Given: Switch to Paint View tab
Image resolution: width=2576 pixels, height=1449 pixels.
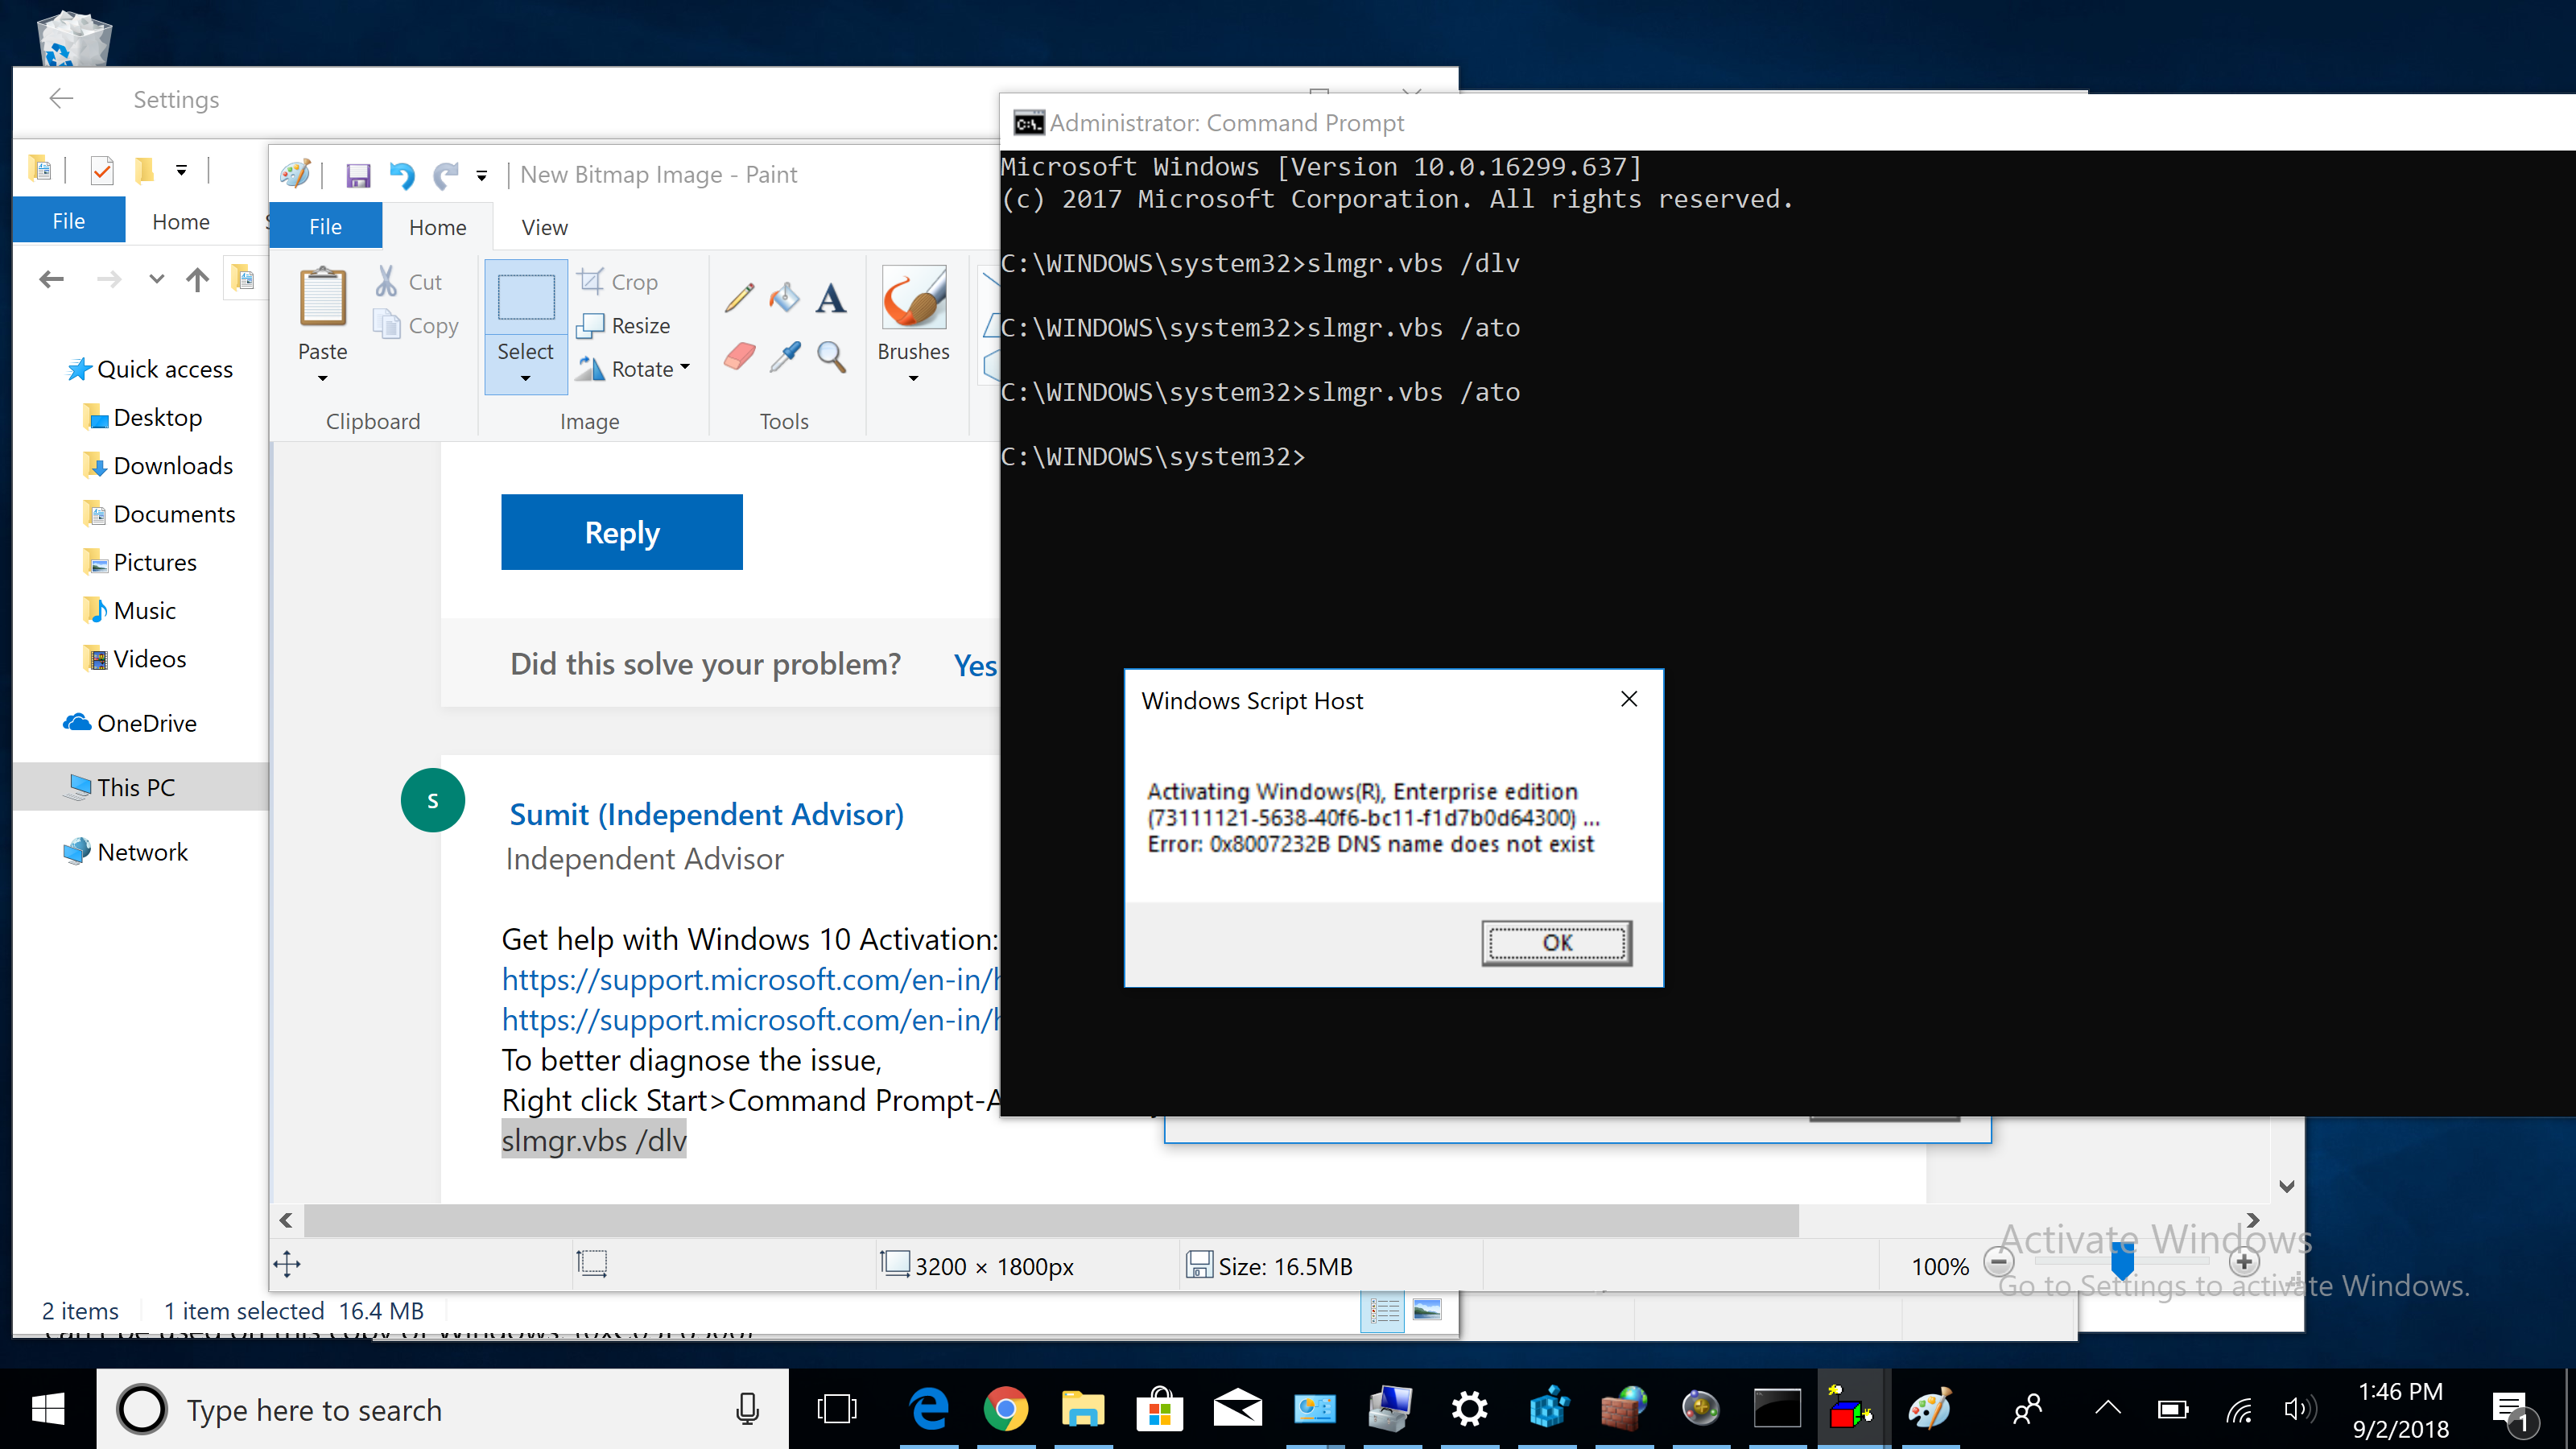Looking at the screenshot, I should (x=545, y=227).
